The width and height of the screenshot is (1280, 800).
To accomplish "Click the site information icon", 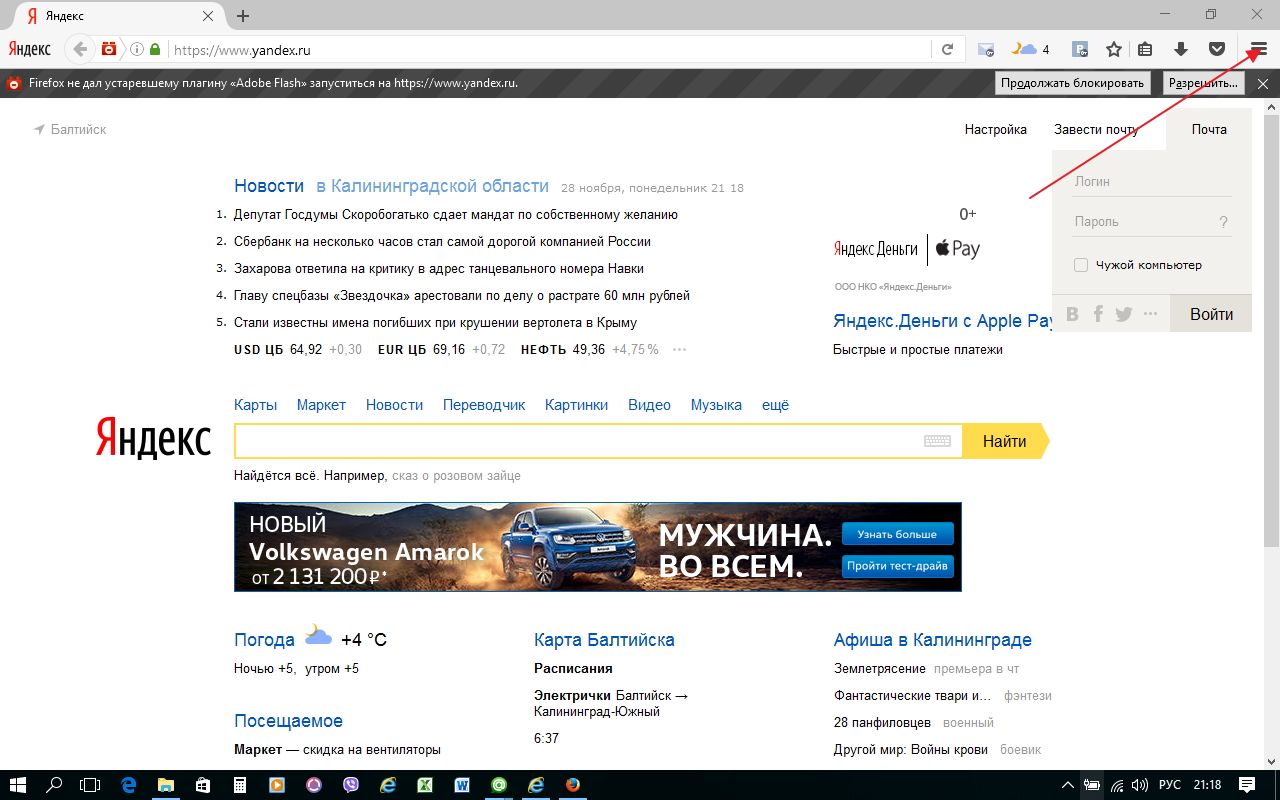I will click(138, 49).
